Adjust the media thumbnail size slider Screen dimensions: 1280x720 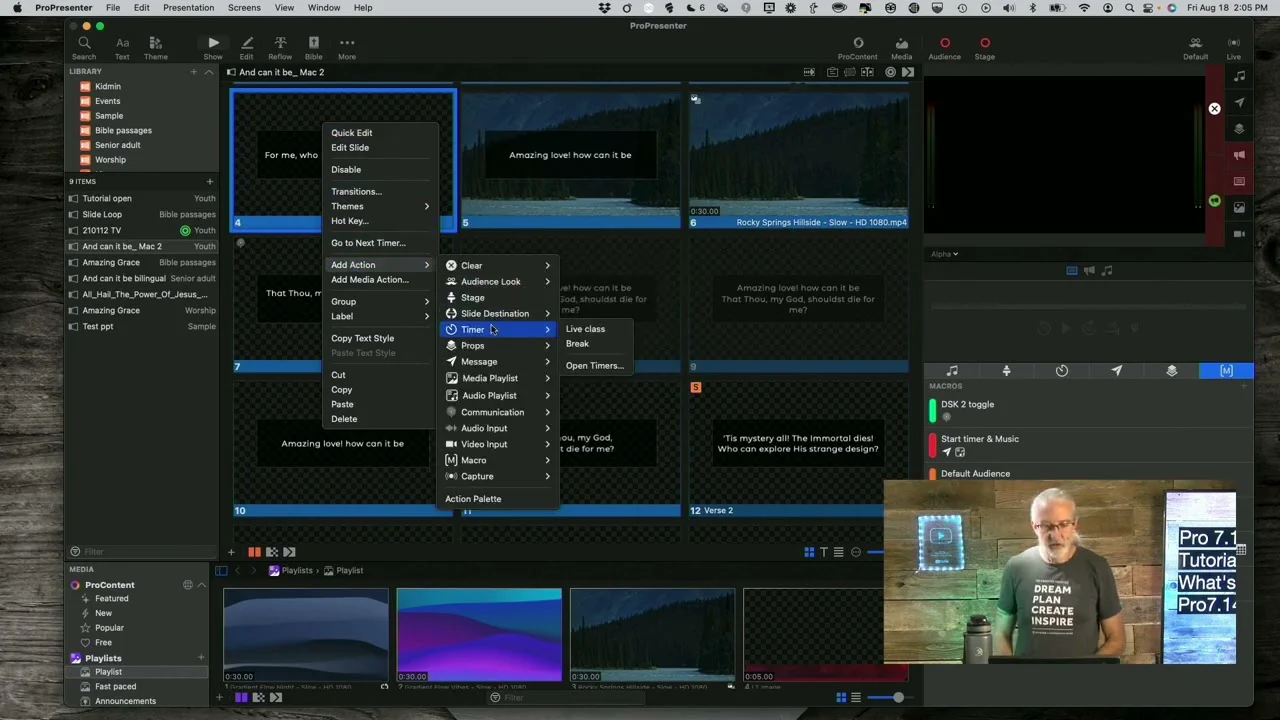(897, 698)
